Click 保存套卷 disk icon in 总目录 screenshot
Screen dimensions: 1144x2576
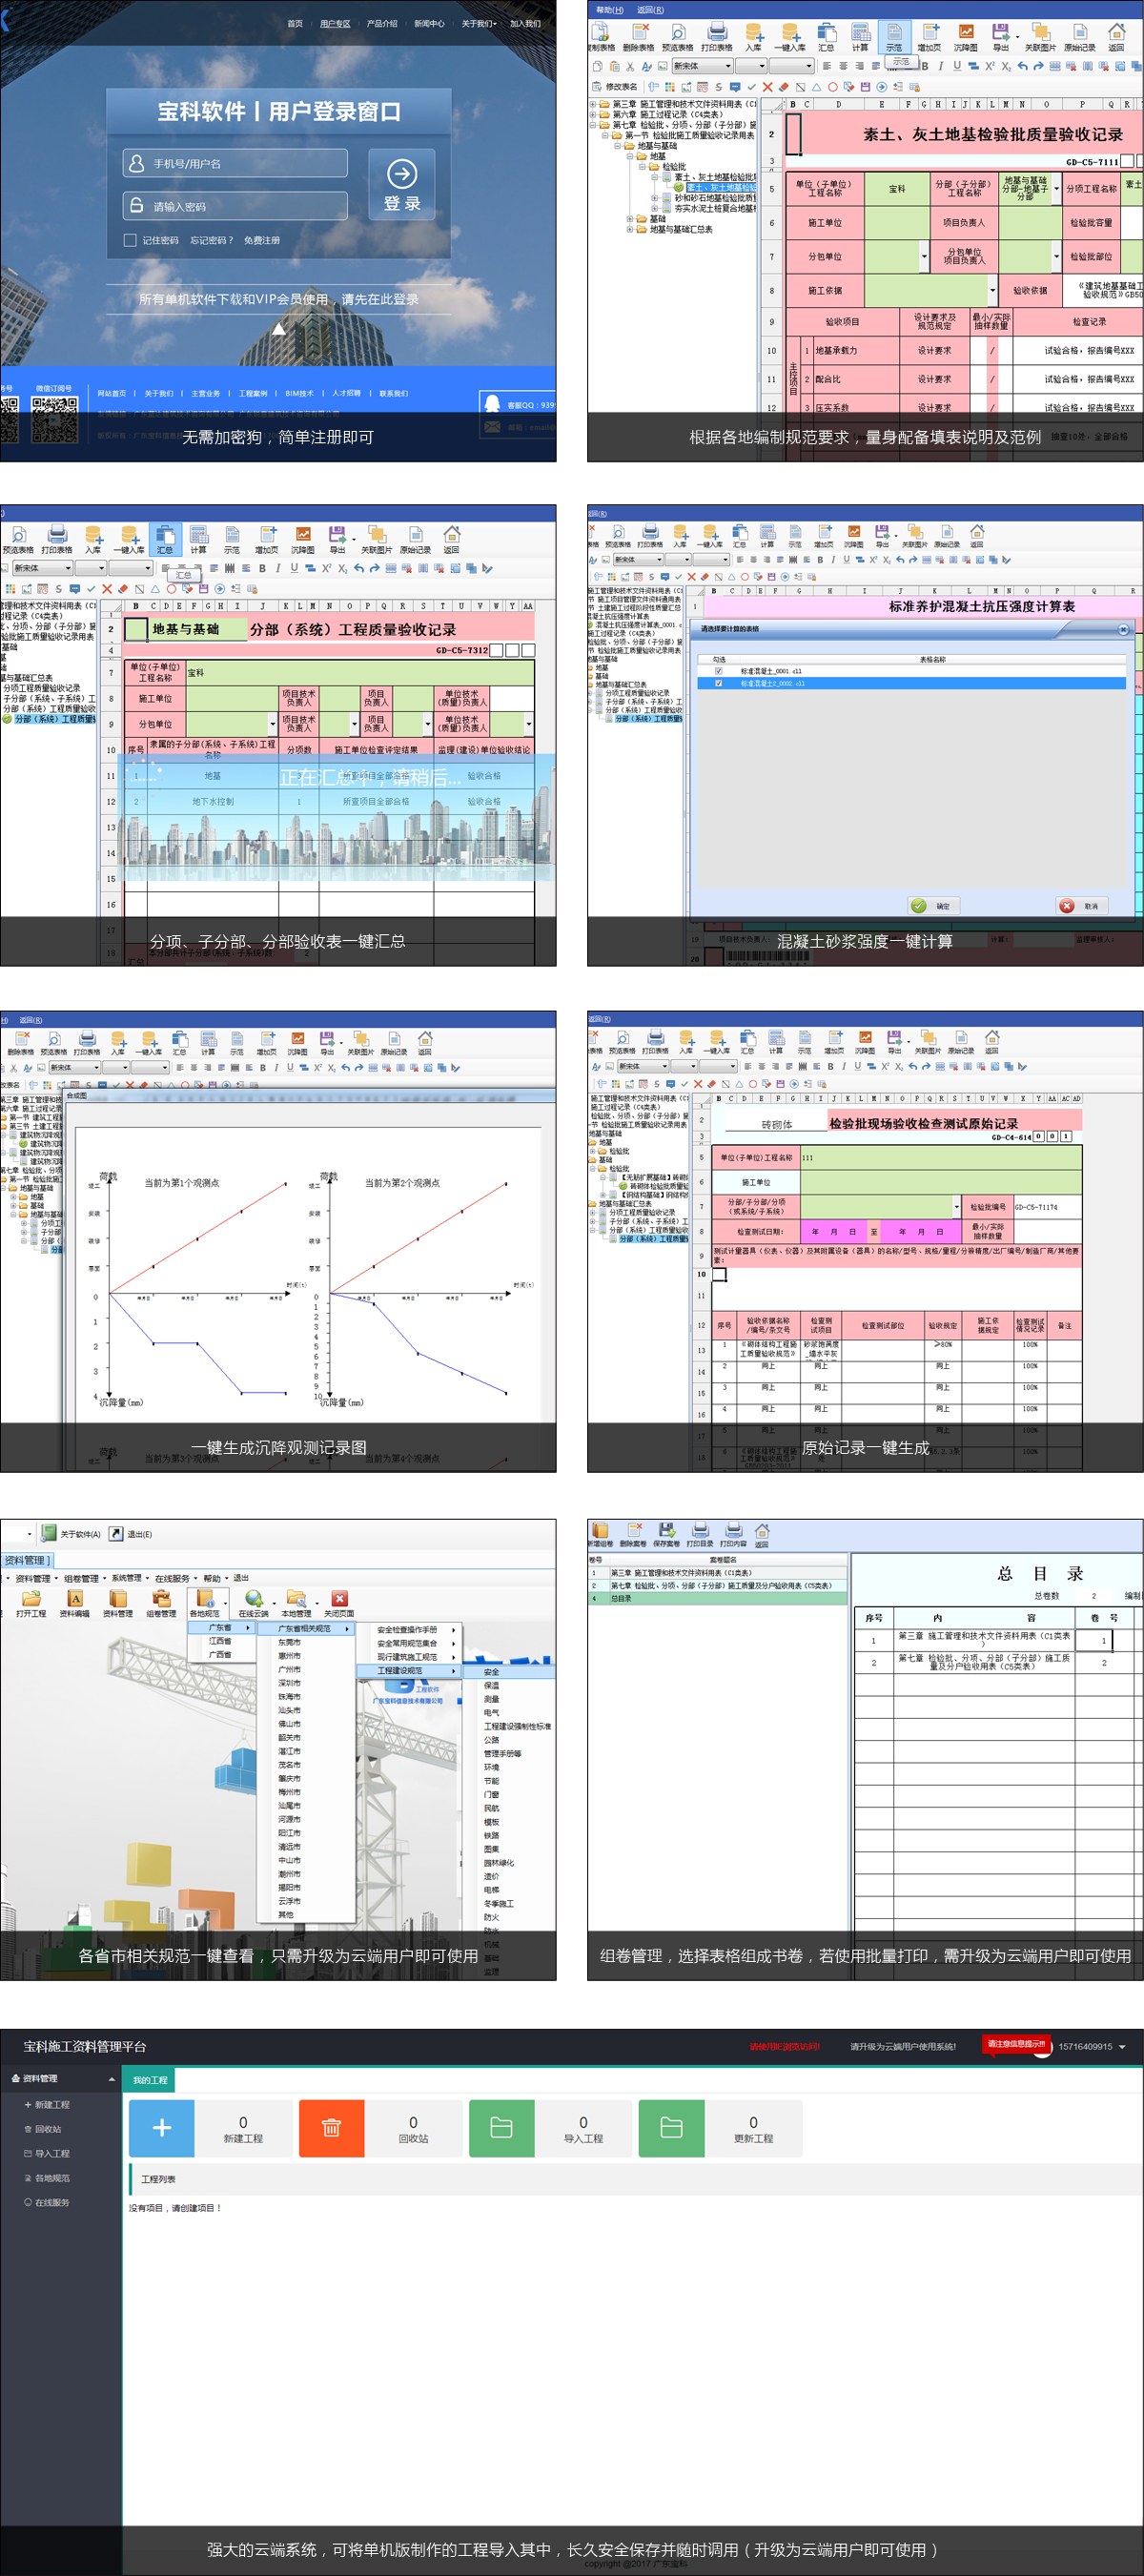(x=666, y=1535)
